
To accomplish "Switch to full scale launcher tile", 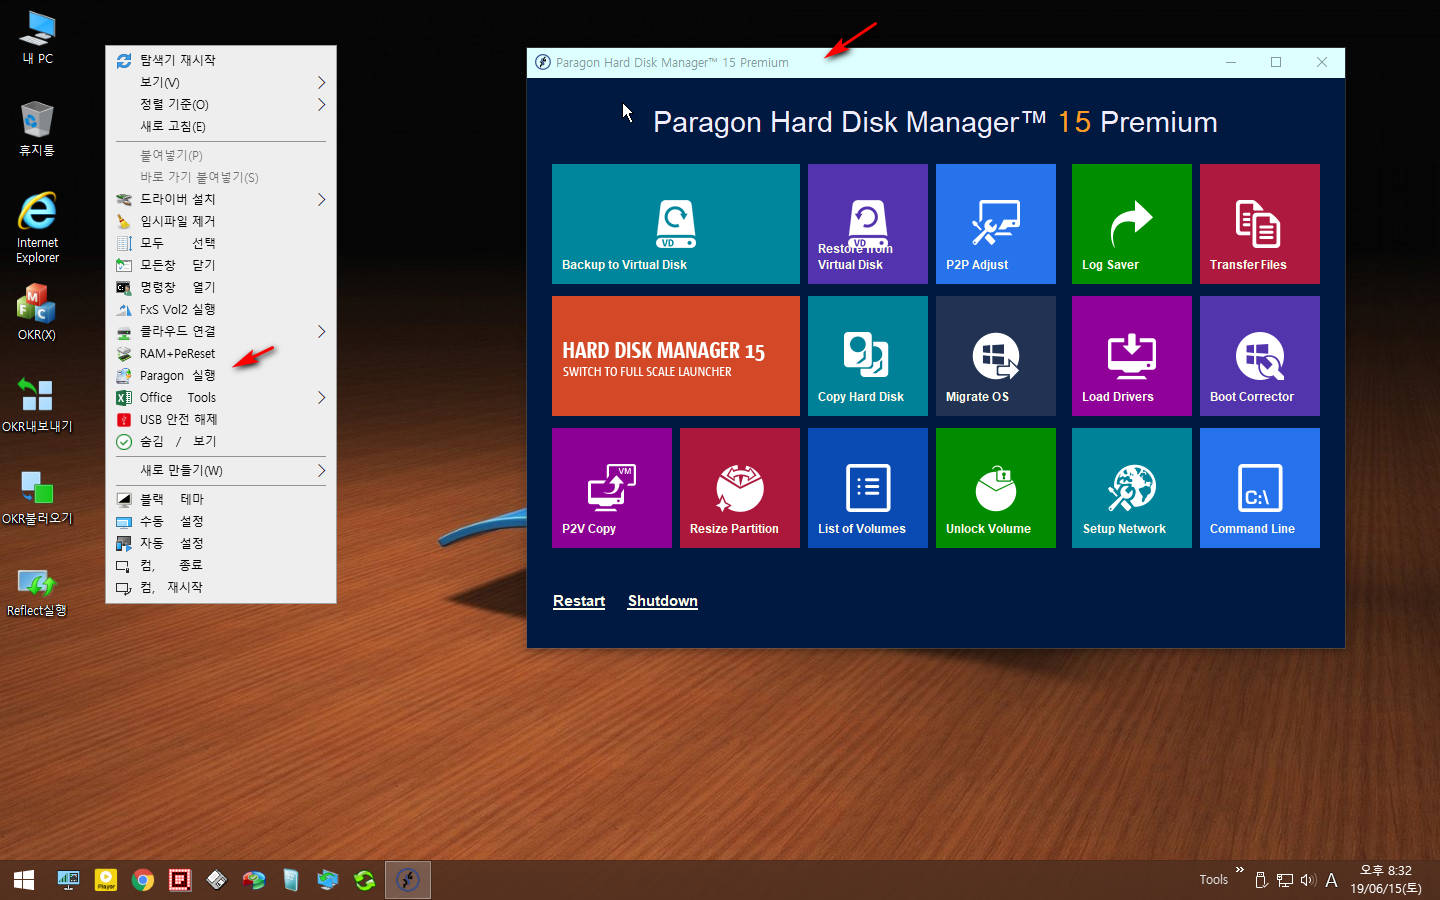I will point(676,356).
